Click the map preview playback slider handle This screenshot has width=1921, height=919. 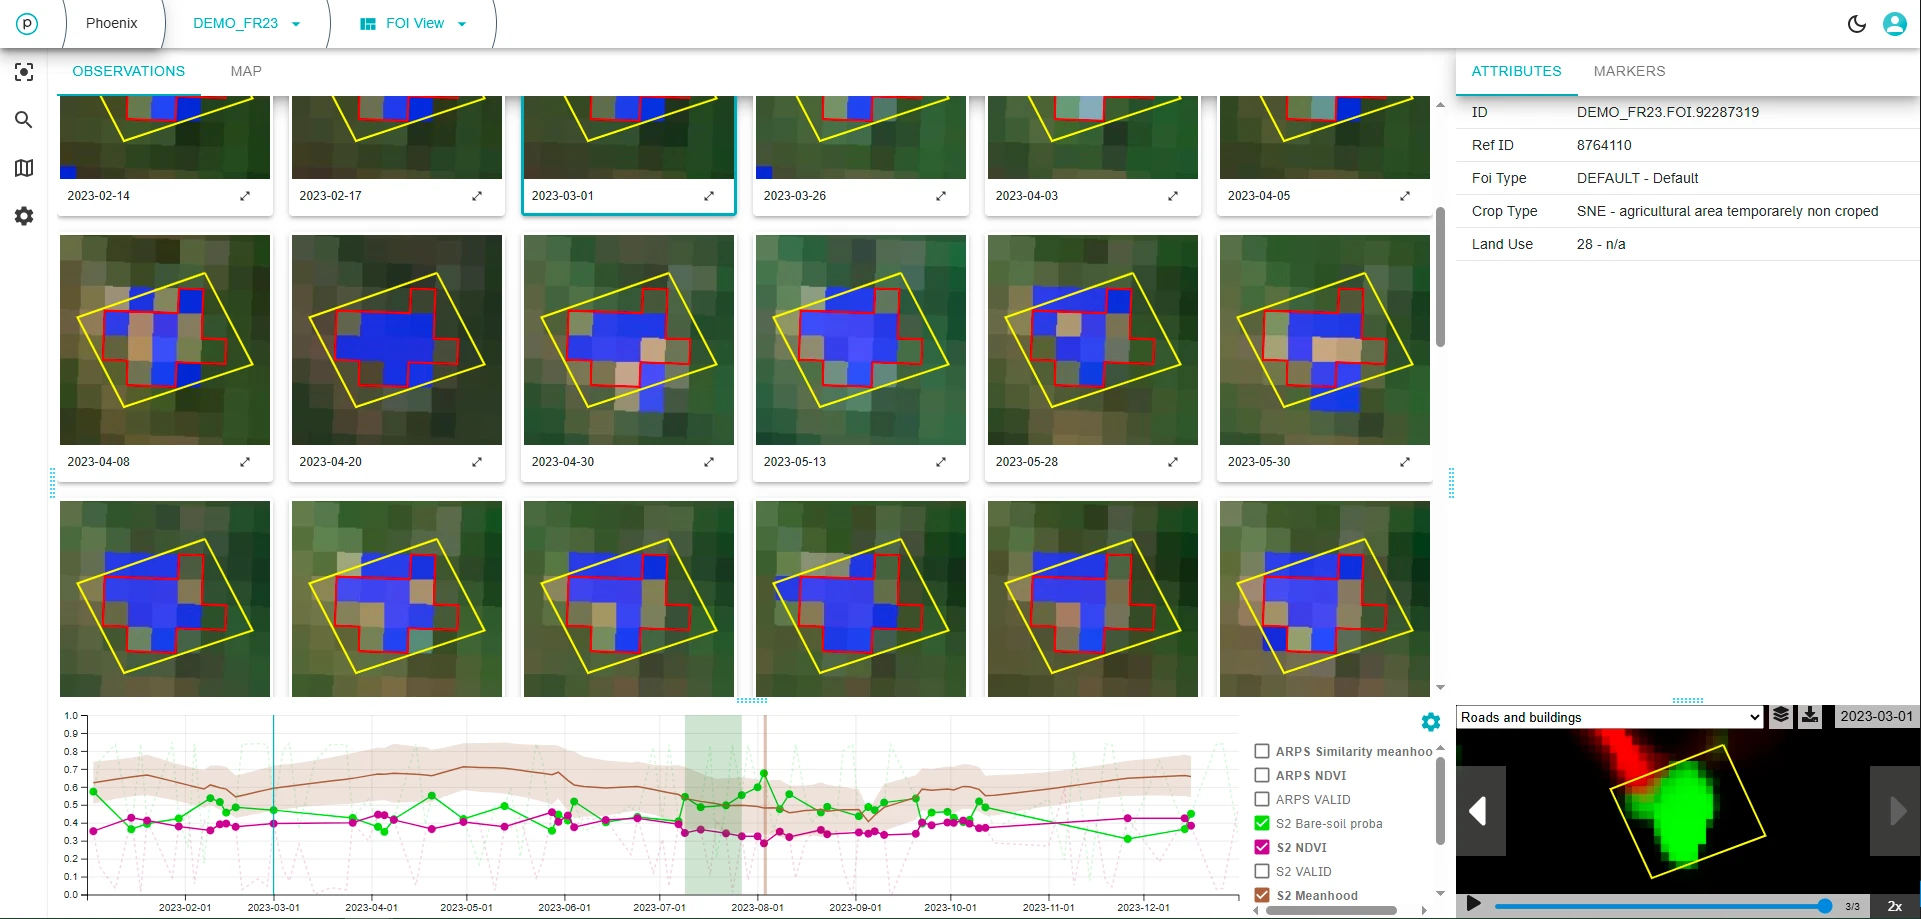tap(1824, 906)
